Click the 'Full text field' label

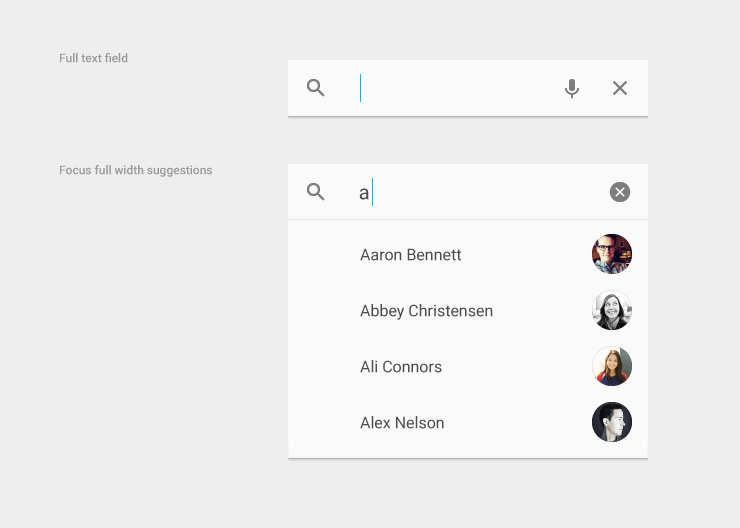click(x=93, y=58)
